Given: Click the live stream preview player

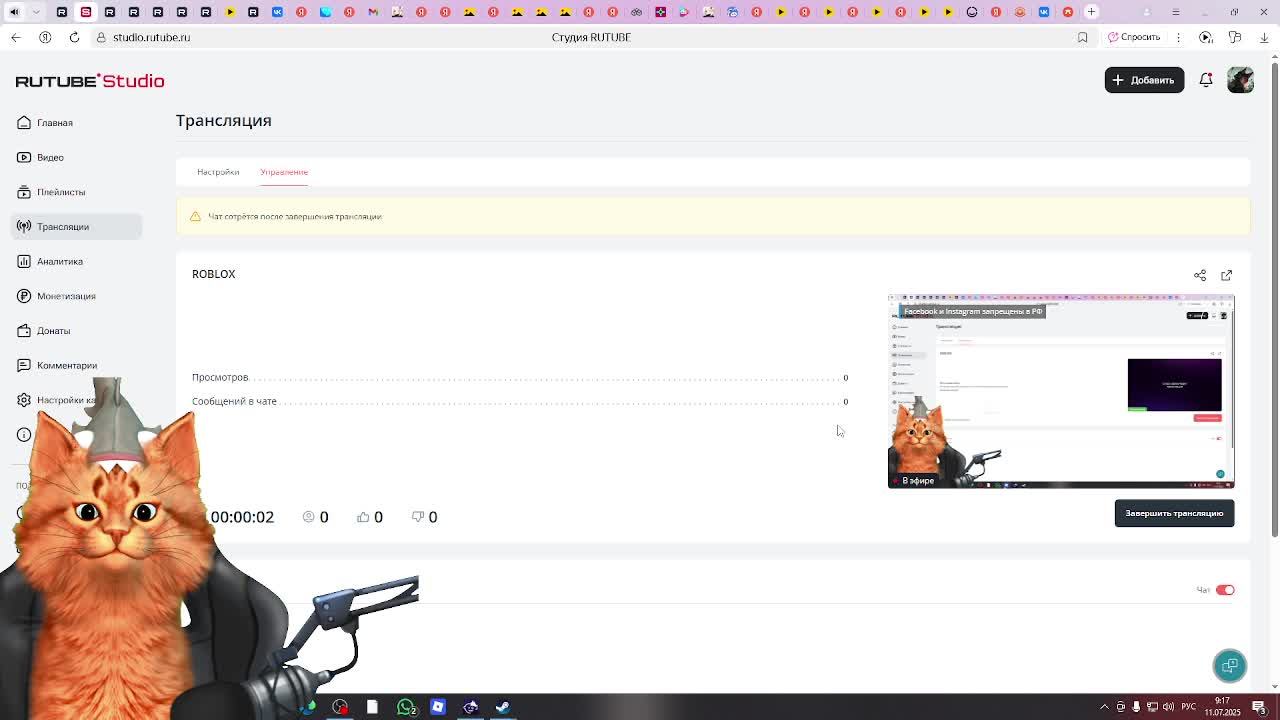Looking at the screenshot, I should coord(1061,391).
